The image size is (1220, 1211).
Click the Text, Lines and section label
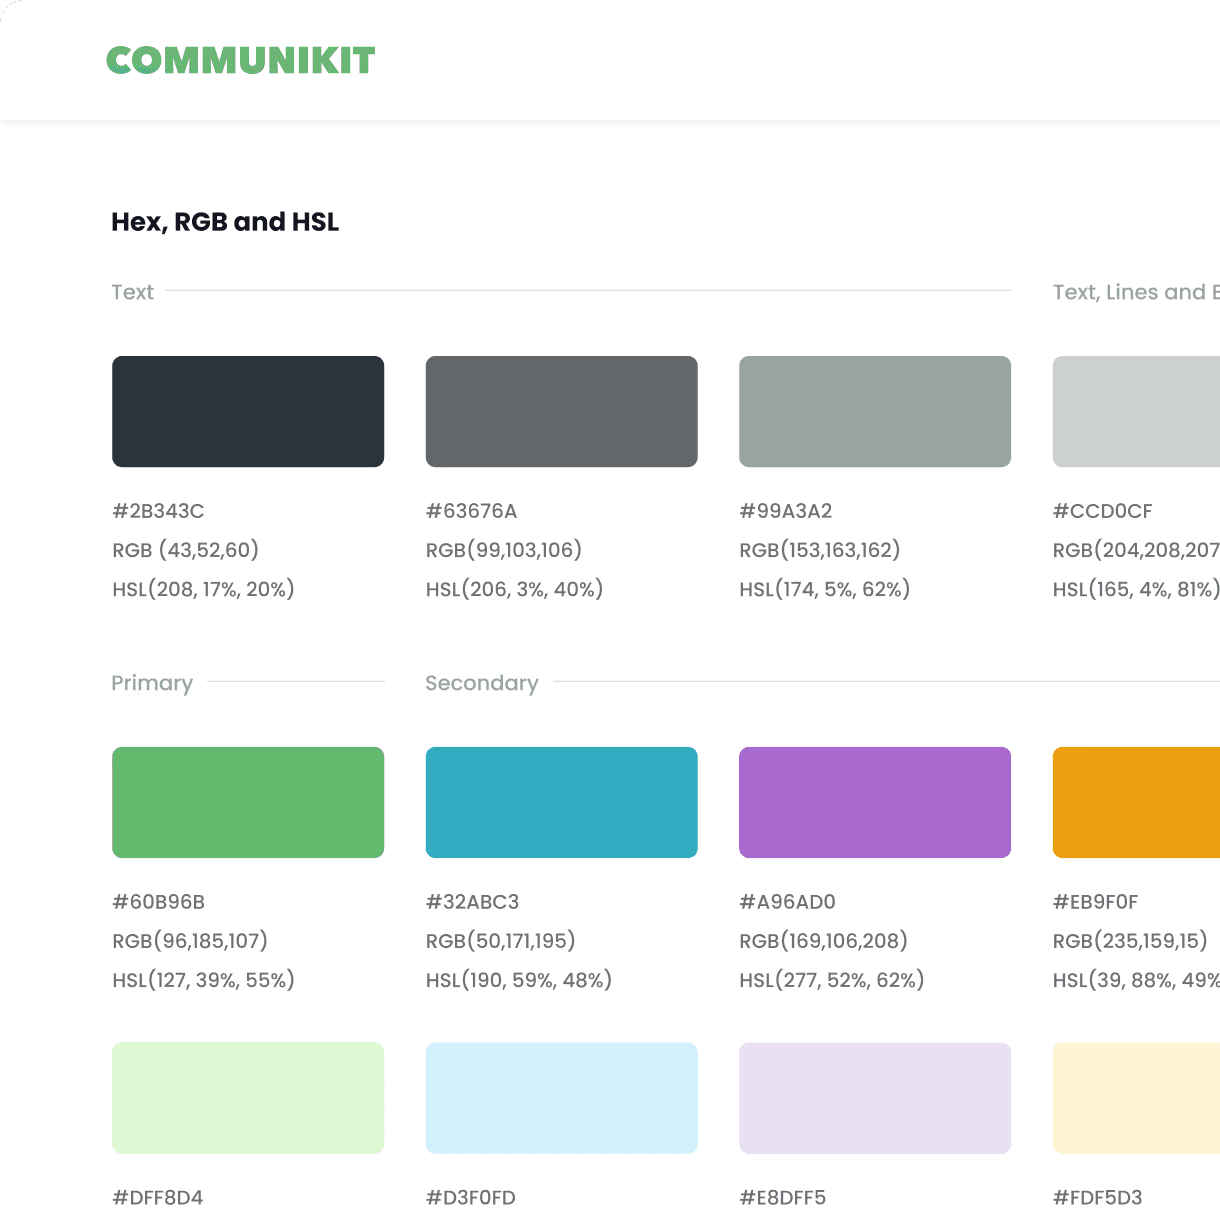point(1136,292)
